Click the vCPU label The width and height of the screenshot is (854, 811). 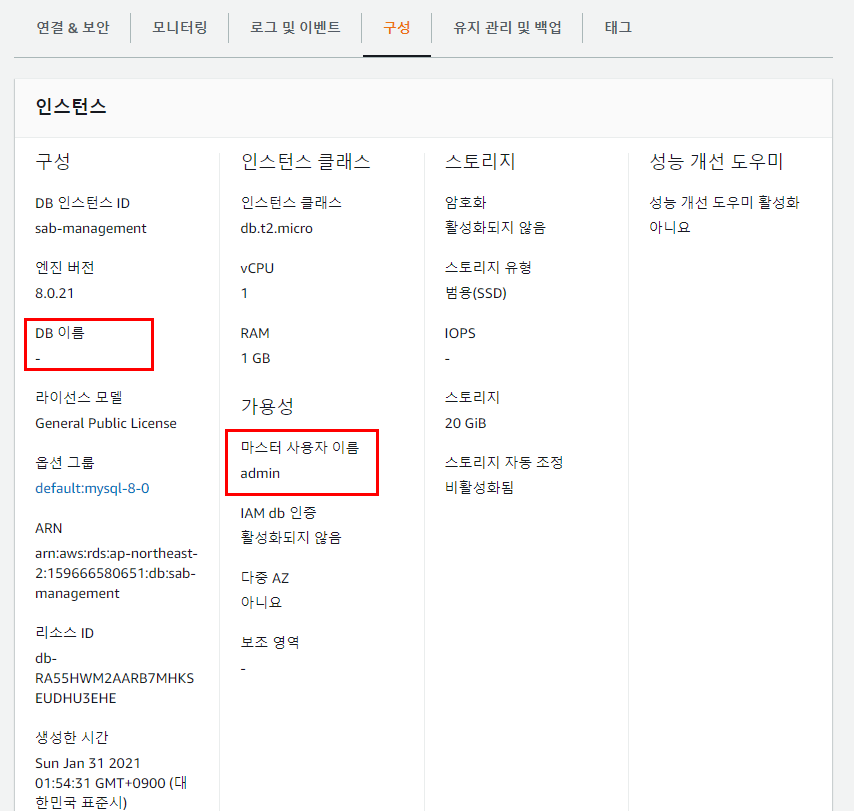(x=257, y=268)
